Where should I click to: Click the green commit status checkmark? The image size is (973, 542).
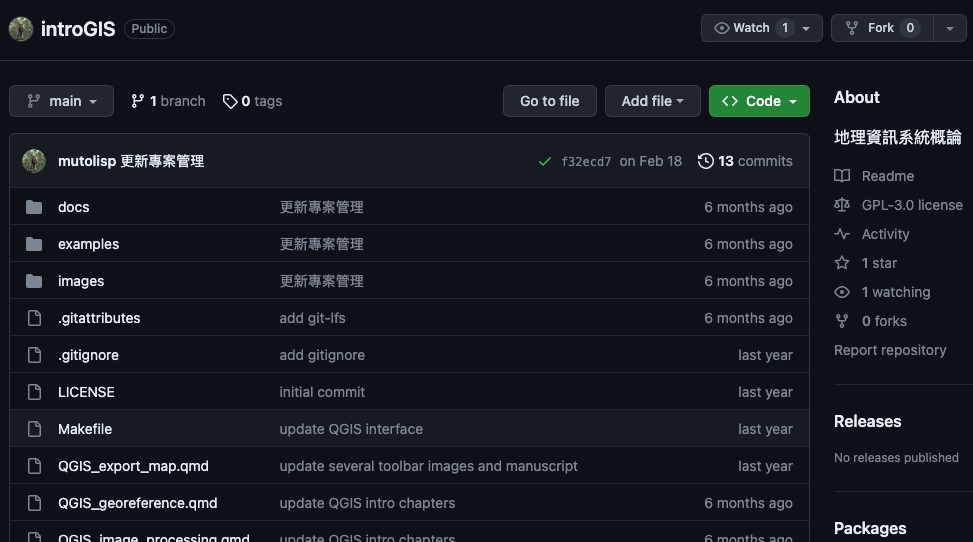coord(545,161)
